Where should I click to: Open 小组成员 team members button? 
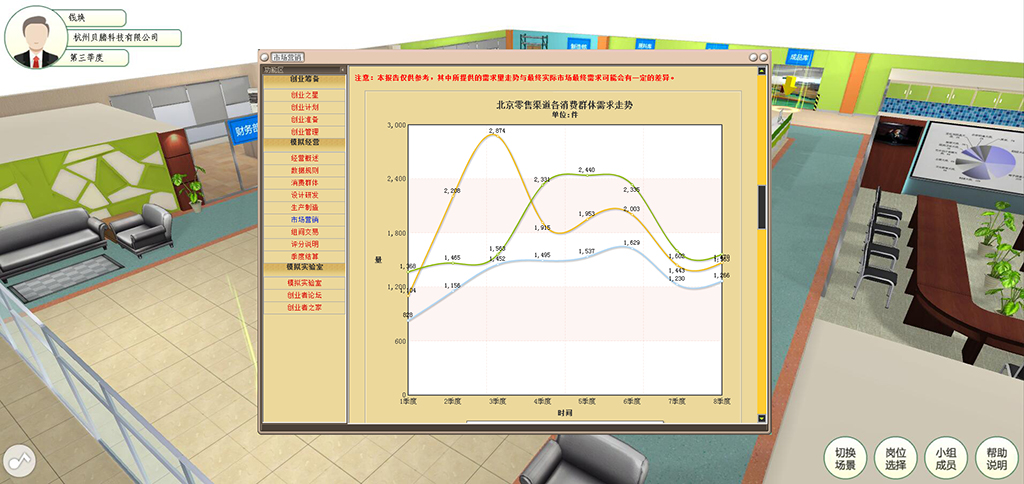945,459
